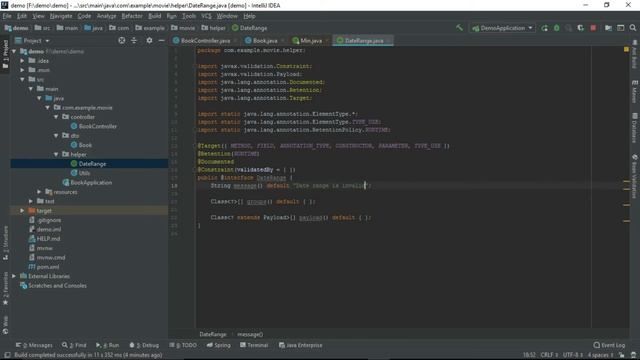The image size is (640, 360).
Task: Open Search Everywhere magnifier icon
Action: coord(633,28)
